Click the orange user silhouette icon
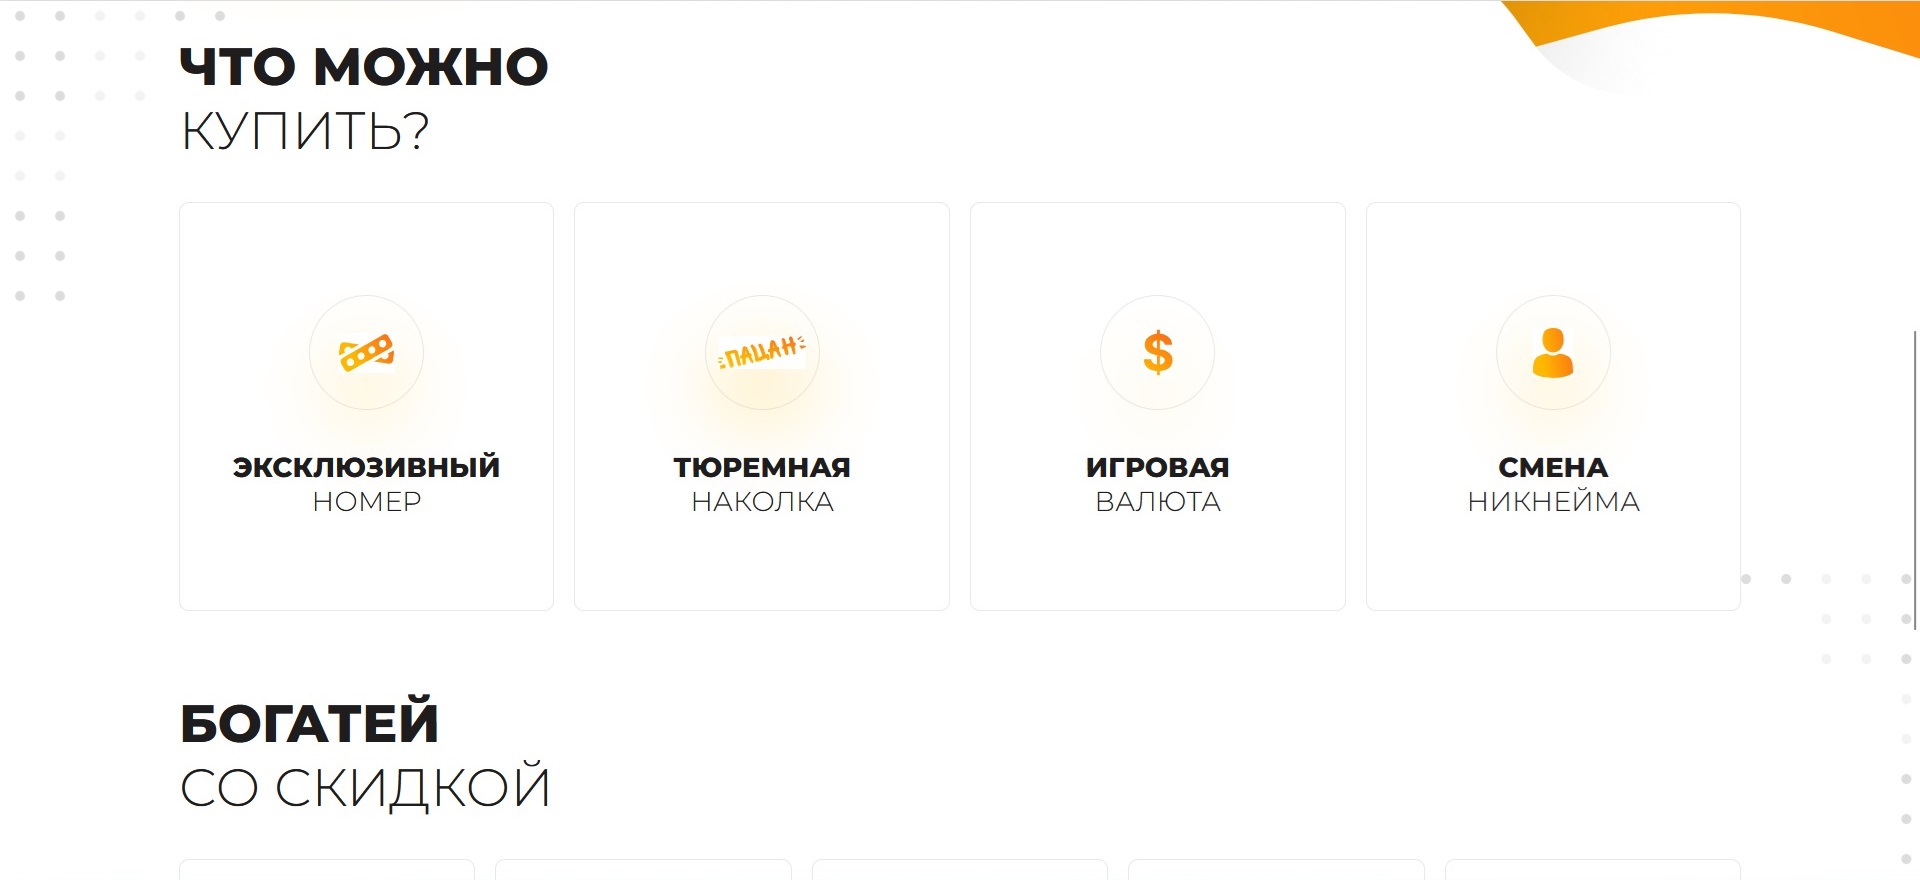Viewport: 1920px width, 880px height. [x=1553, y=352]
